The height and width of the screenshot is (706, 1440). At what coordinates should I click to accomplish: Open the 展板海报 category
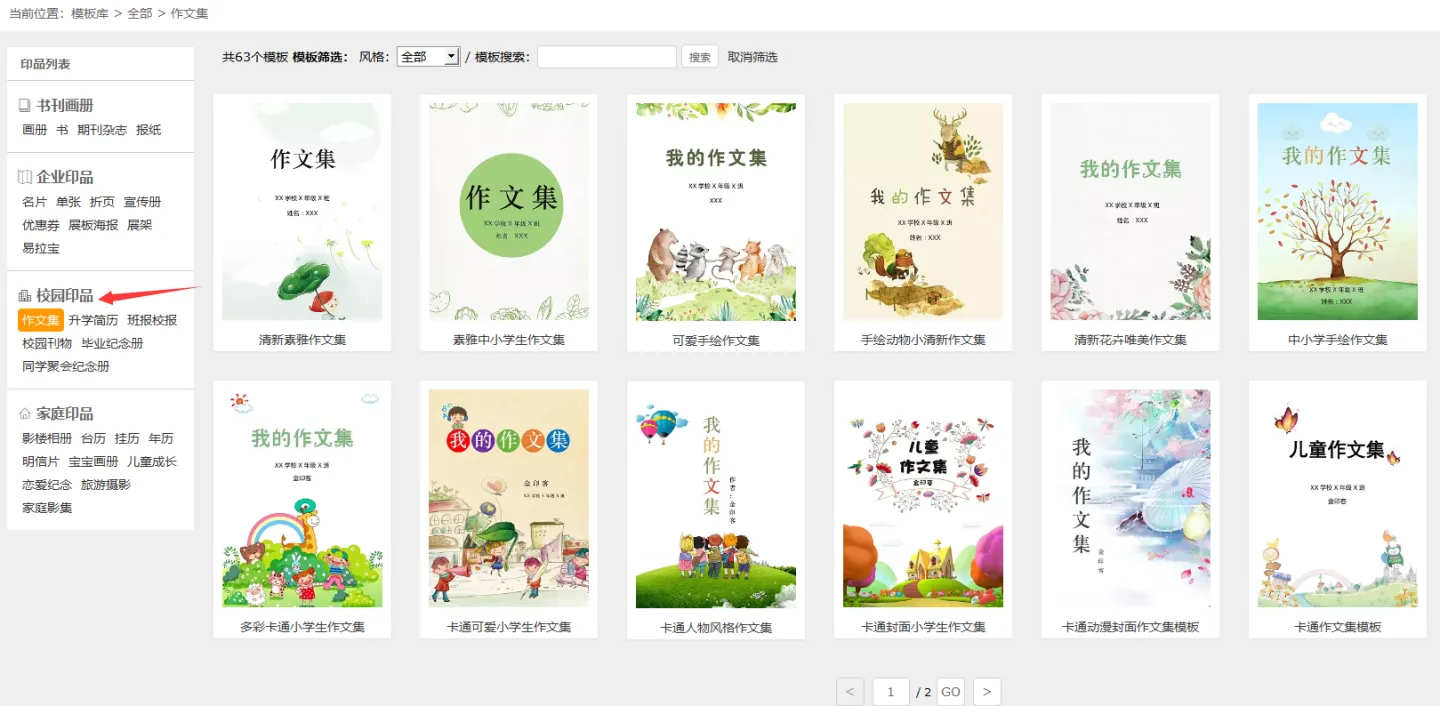tap(93, 225)
